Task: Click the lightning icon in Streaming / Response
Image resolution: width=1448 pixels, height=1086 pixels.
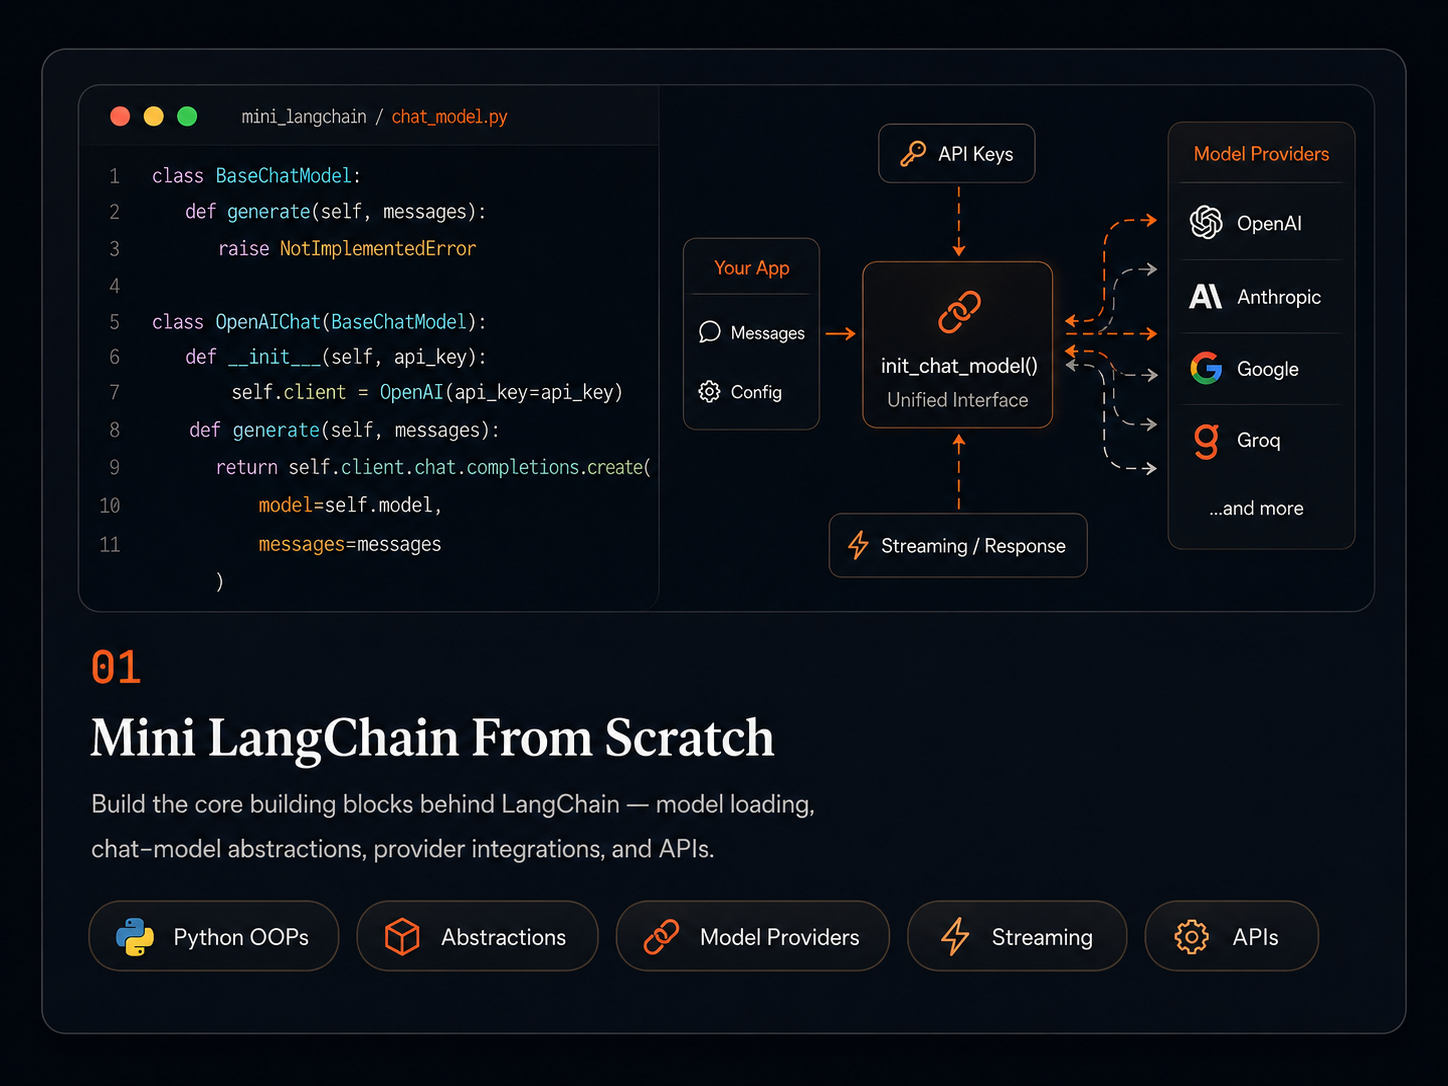Action: (x=858, y=545)
